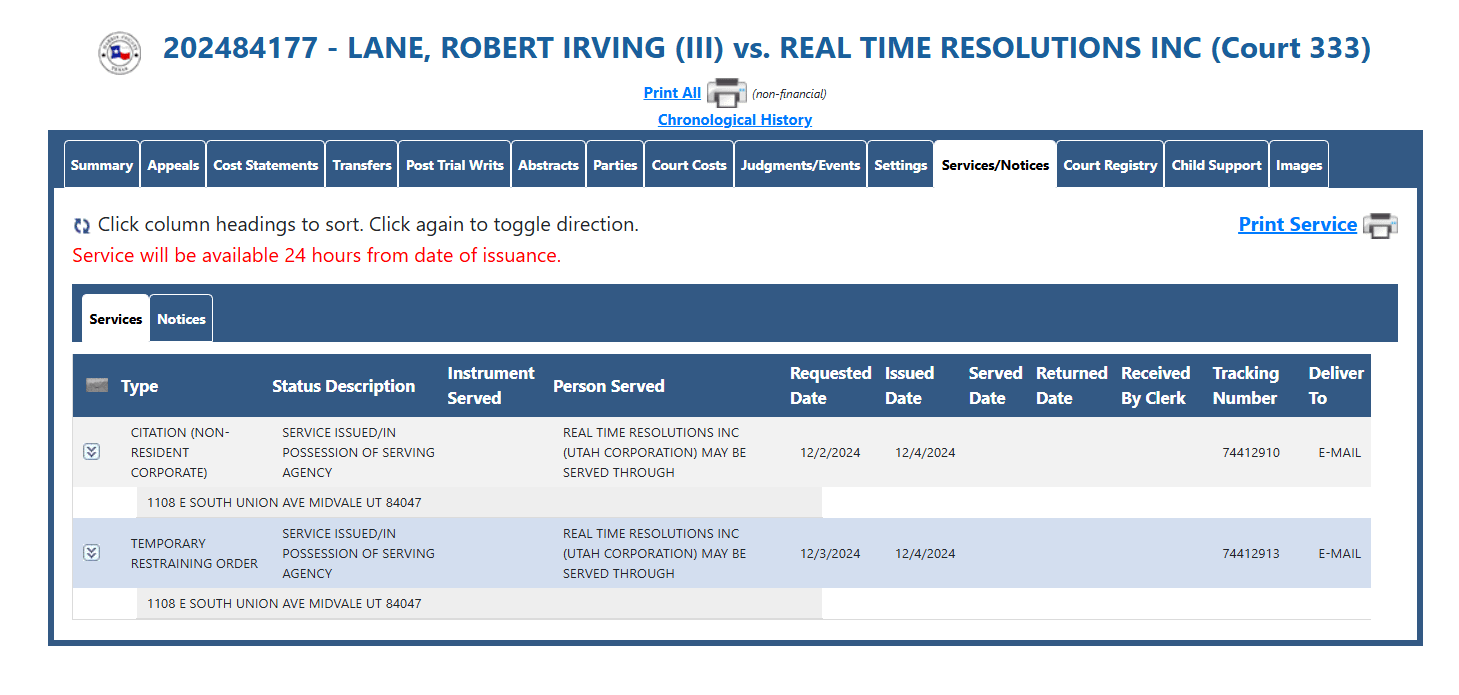Sort by Served Date column
This screenshot has height=695, width=1459.
coord(996,386)
